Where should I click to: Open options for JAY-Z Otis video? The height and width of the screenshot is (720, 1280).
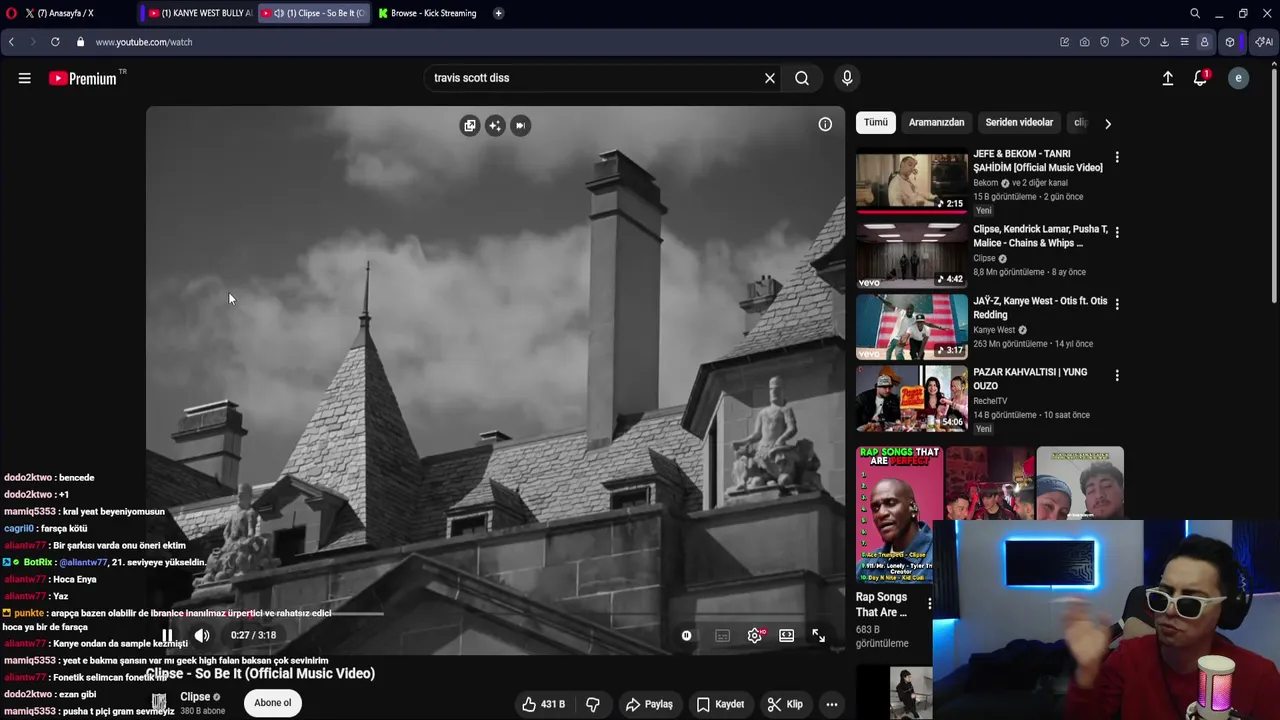[1117, 304]
